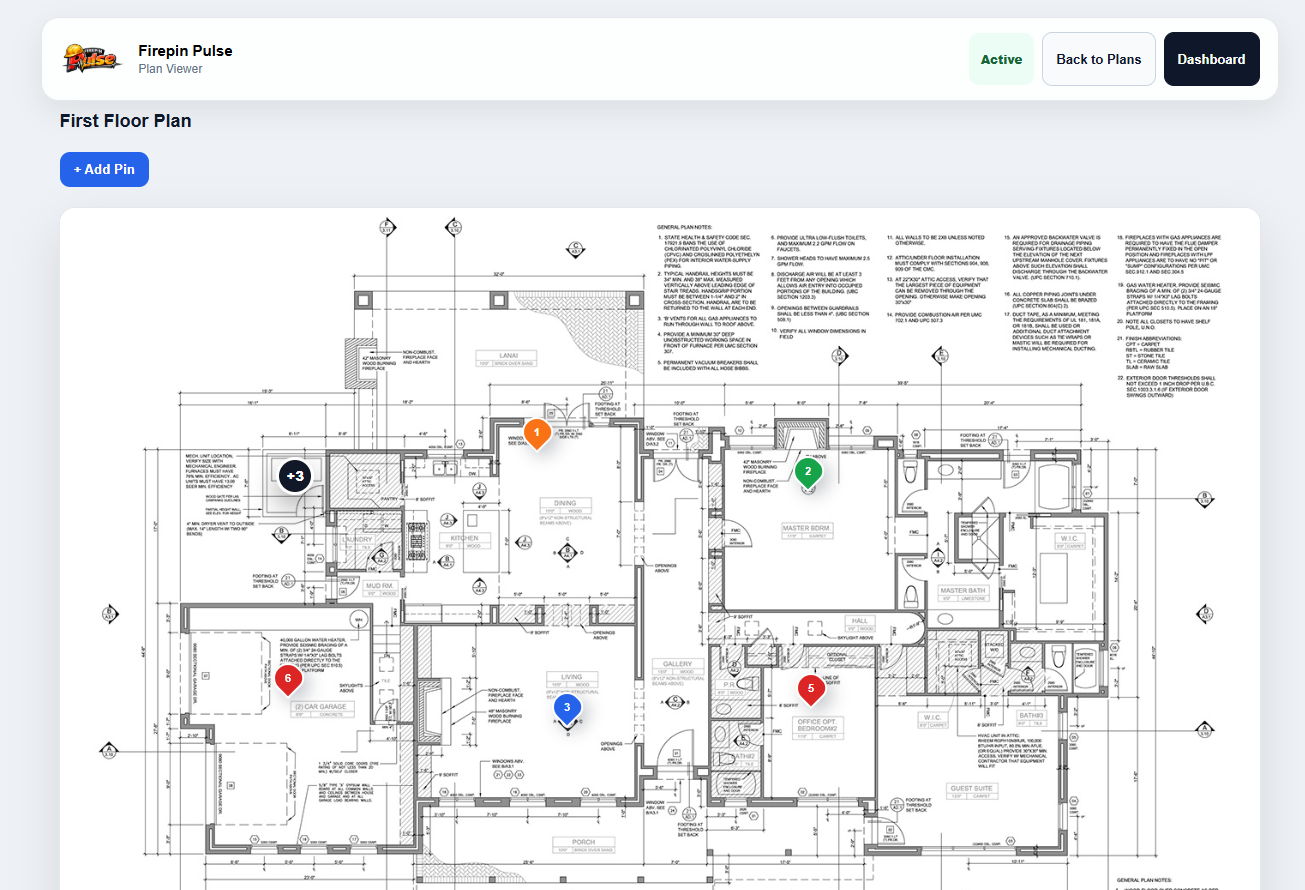Screen dimensions: 1305x890
Task: Select green pin 2 in Master Bedroom
Action: click(808, 473)
